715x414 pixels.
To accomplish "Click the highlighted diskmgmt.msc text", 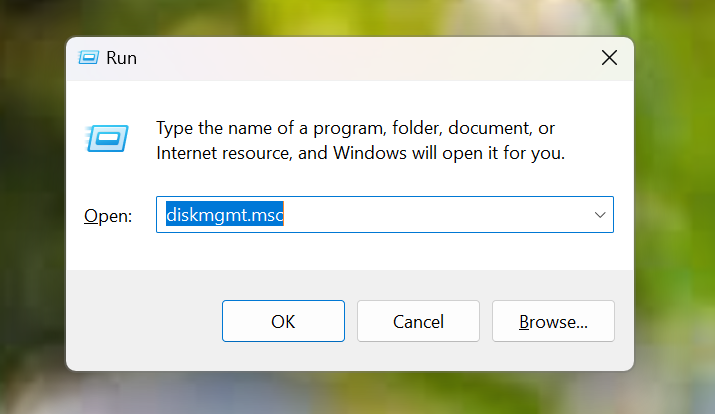I will click(225, 214).
